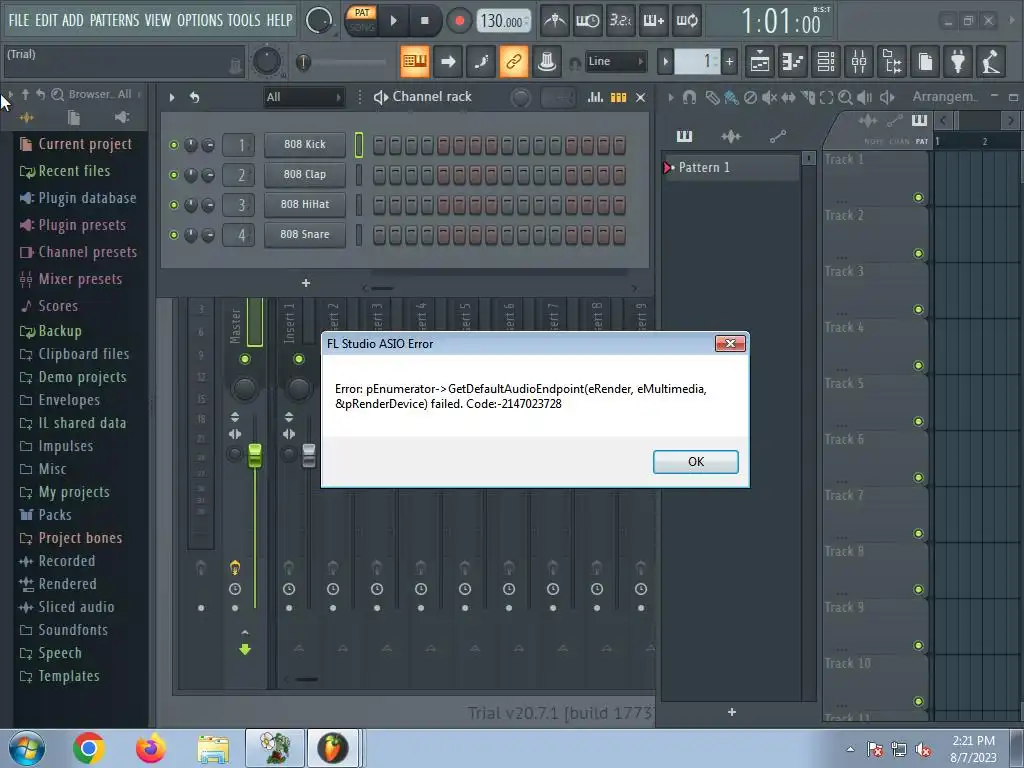
Task: Click the 808 Kick channel button
Action: (305, 144)
